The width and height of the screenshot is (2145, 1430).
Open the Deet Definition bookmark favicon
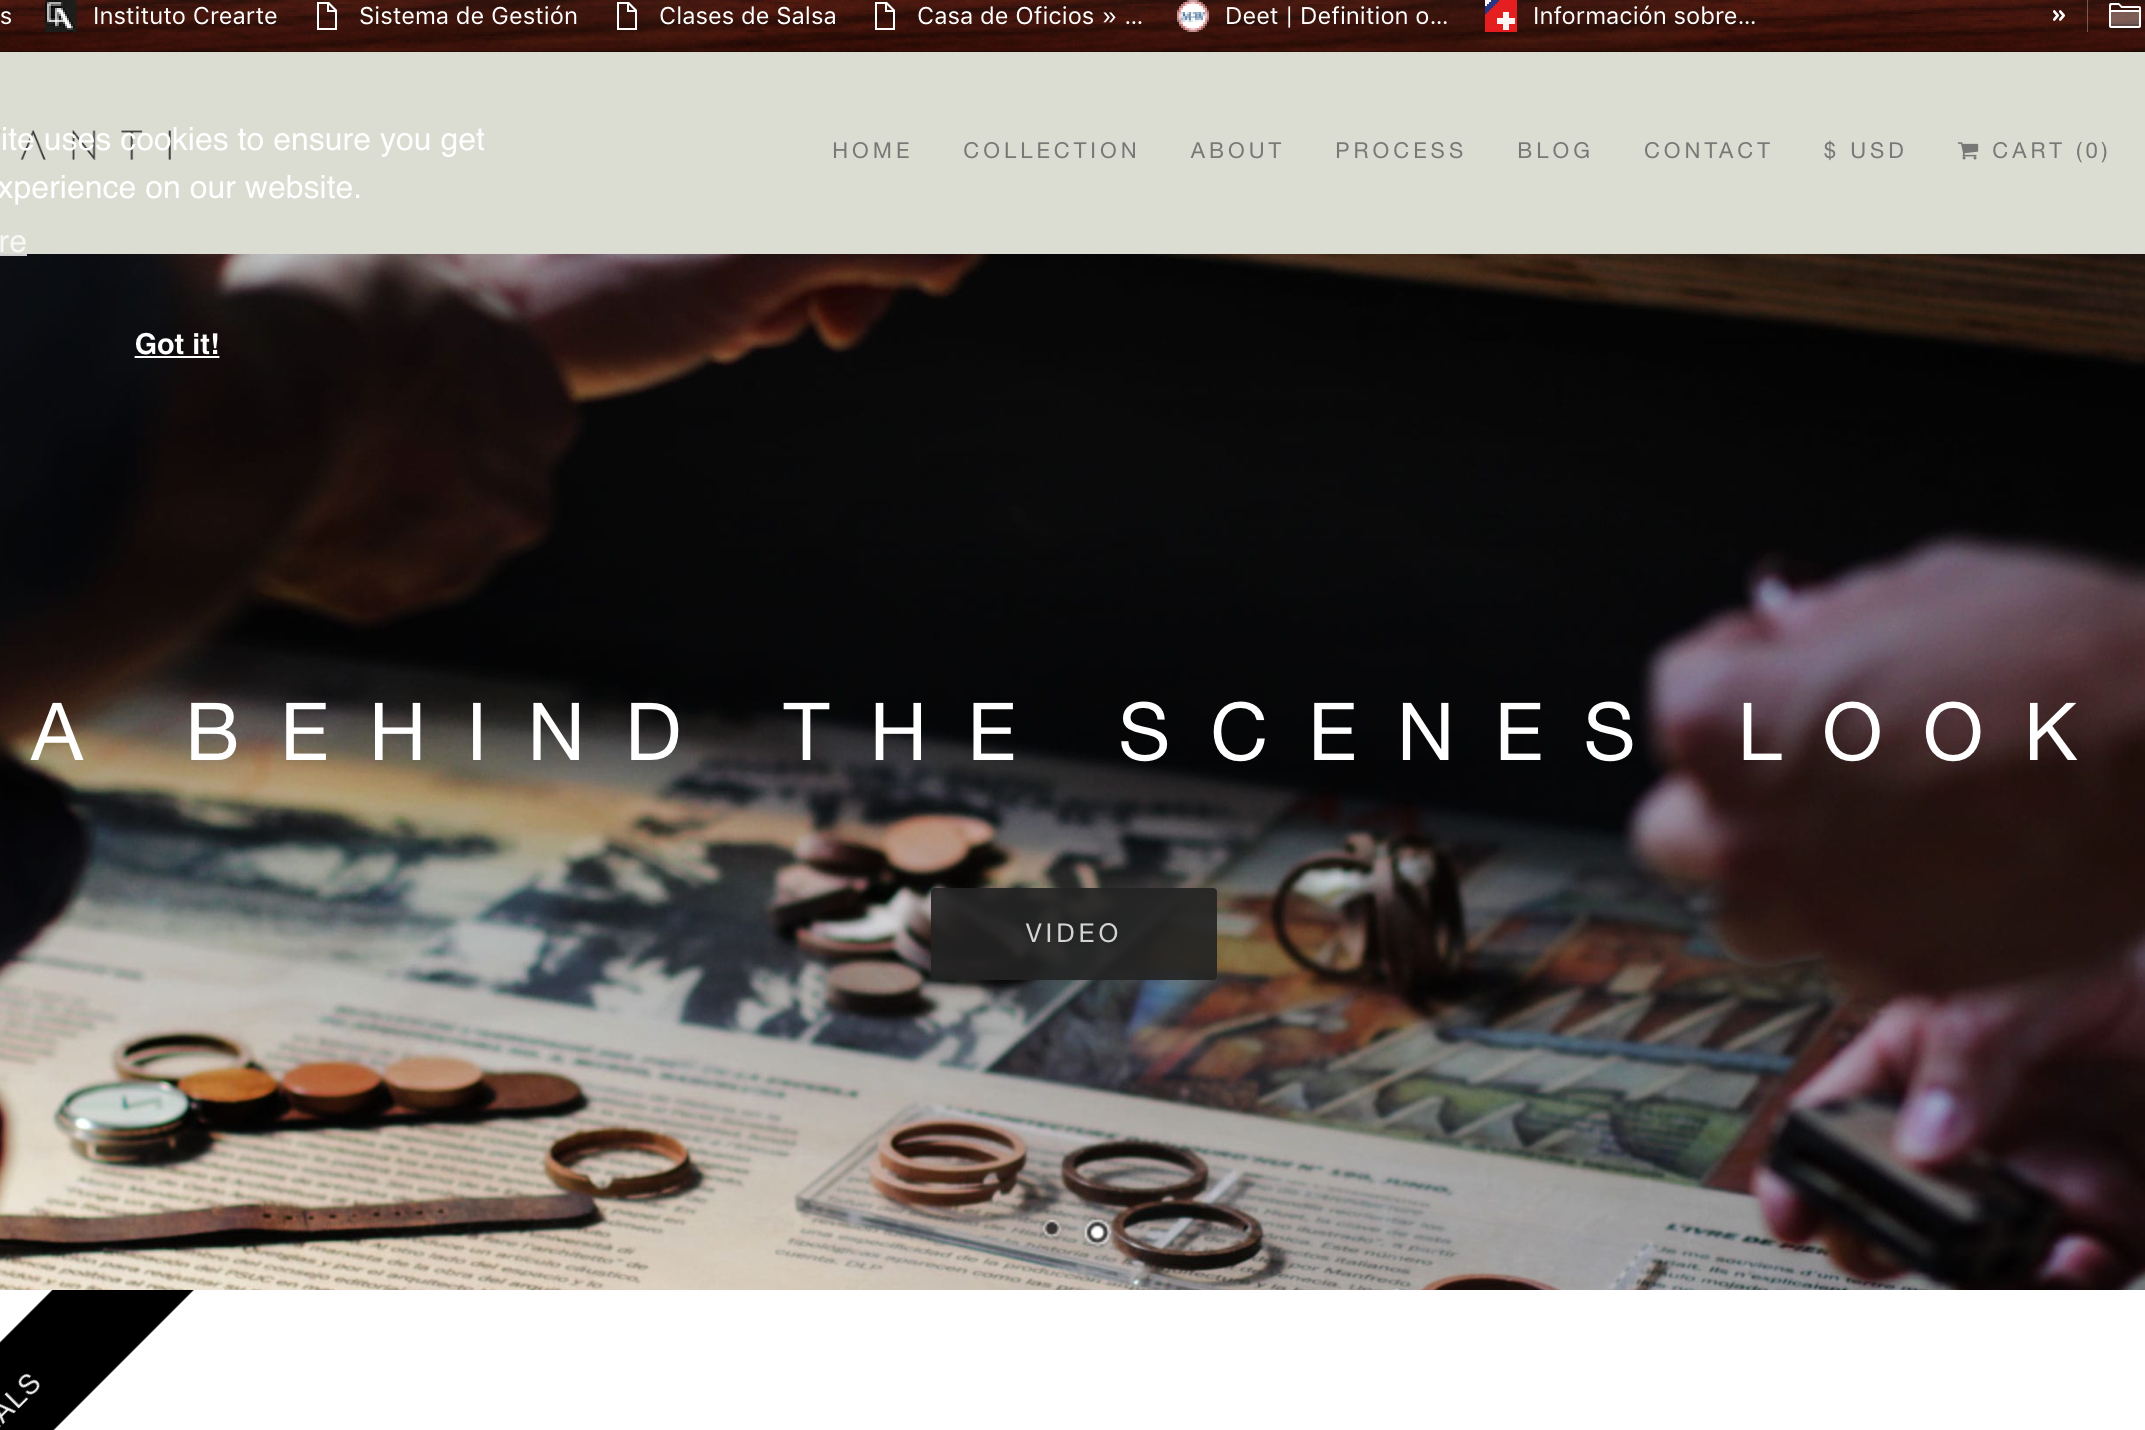[1192, 16]
